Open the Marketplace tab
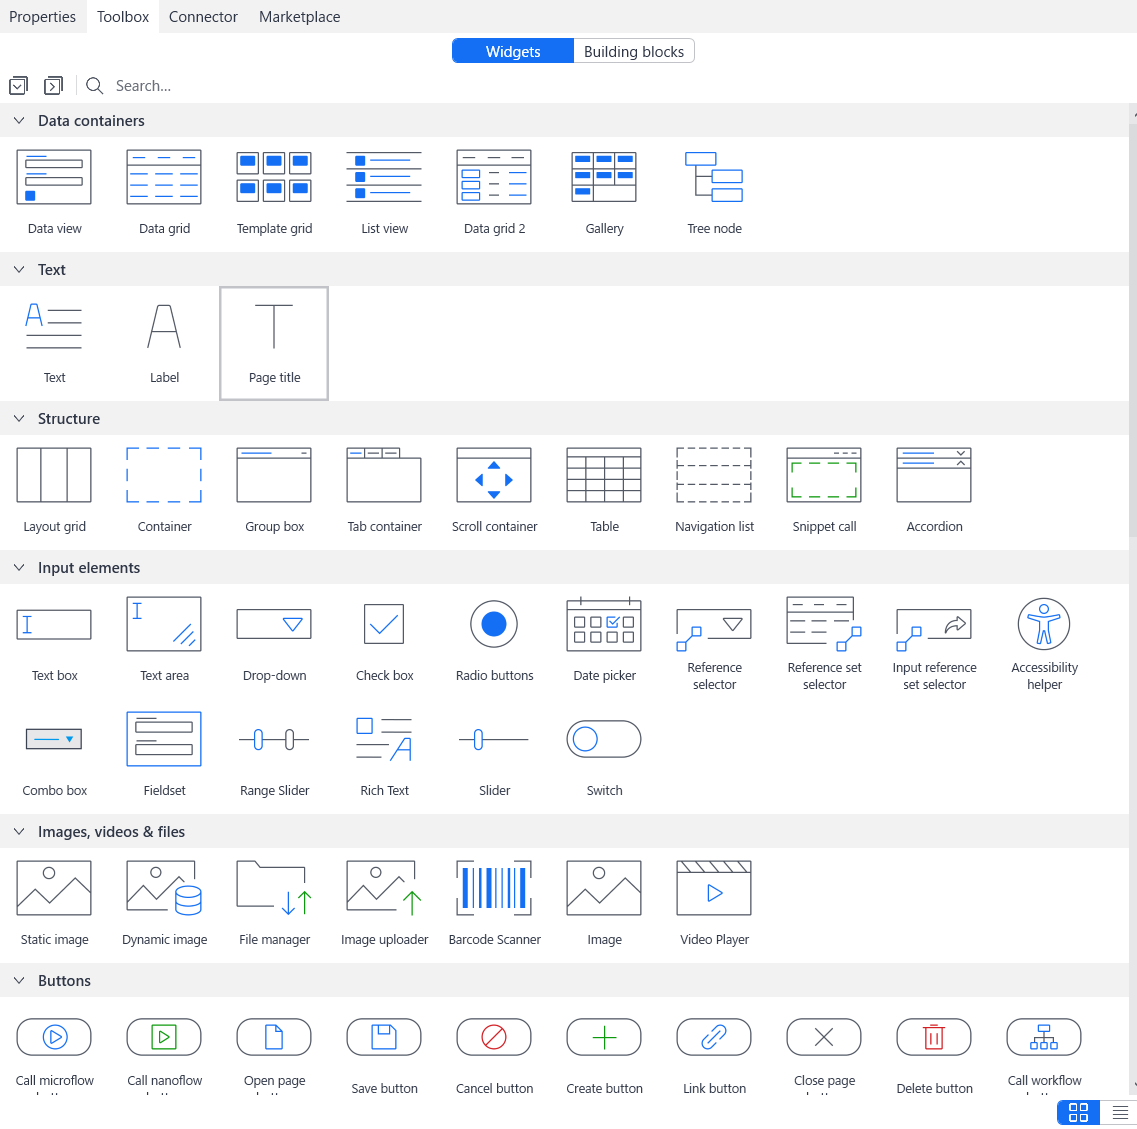The width and height of the screenshot is (1137, 1129). [x=299, y=16]
